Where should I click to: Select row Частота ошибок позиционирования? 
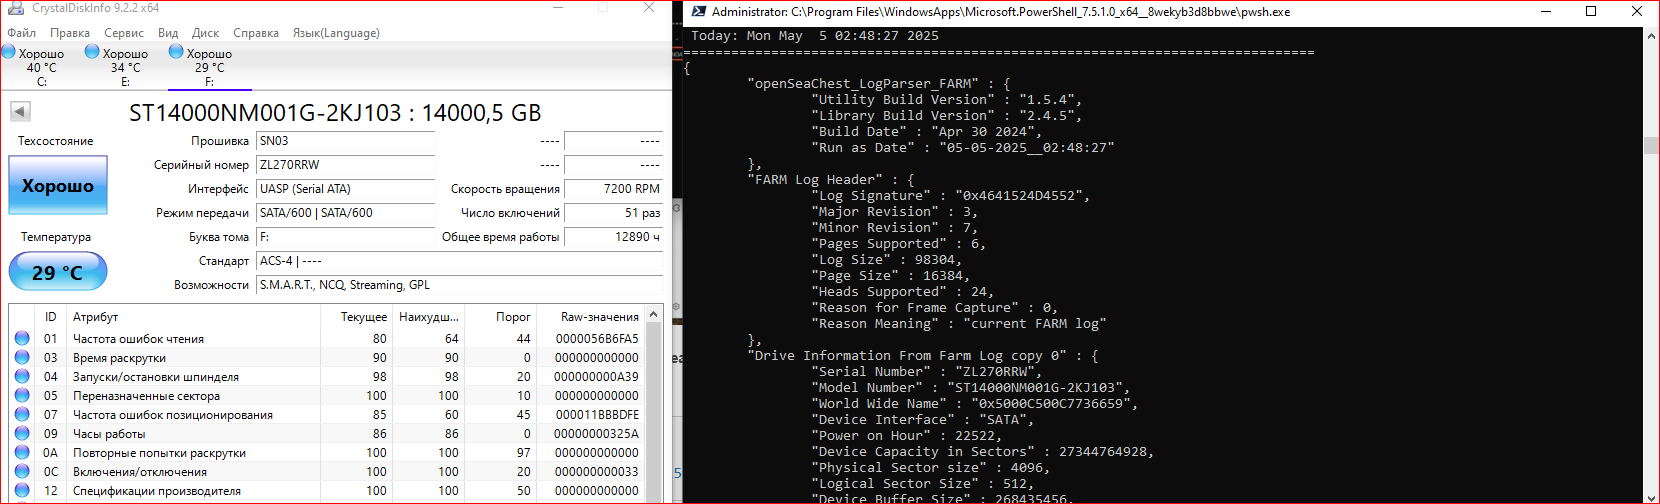(x=327, y=415)
